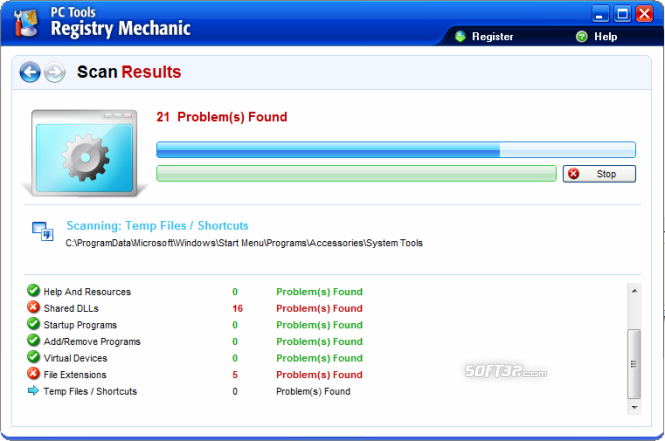The width and height of the screenshot is (665, 441).
Task: Click the scanning computers icon beside the path
Action: (42, 231)
